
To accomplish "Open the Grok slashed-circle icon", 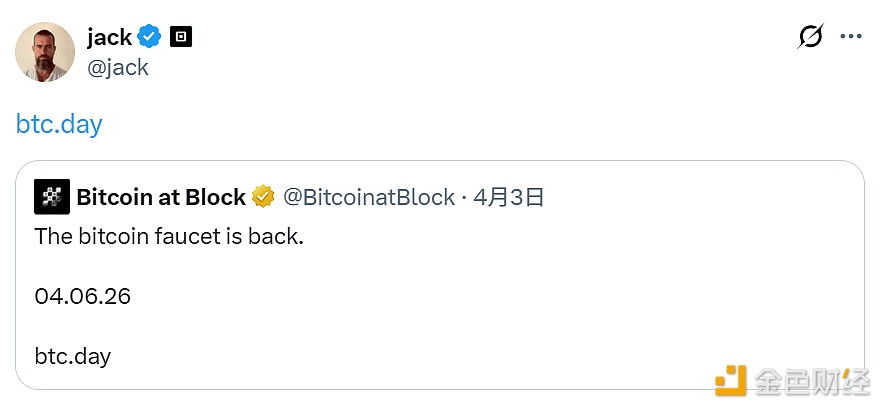I will [810, 37].
